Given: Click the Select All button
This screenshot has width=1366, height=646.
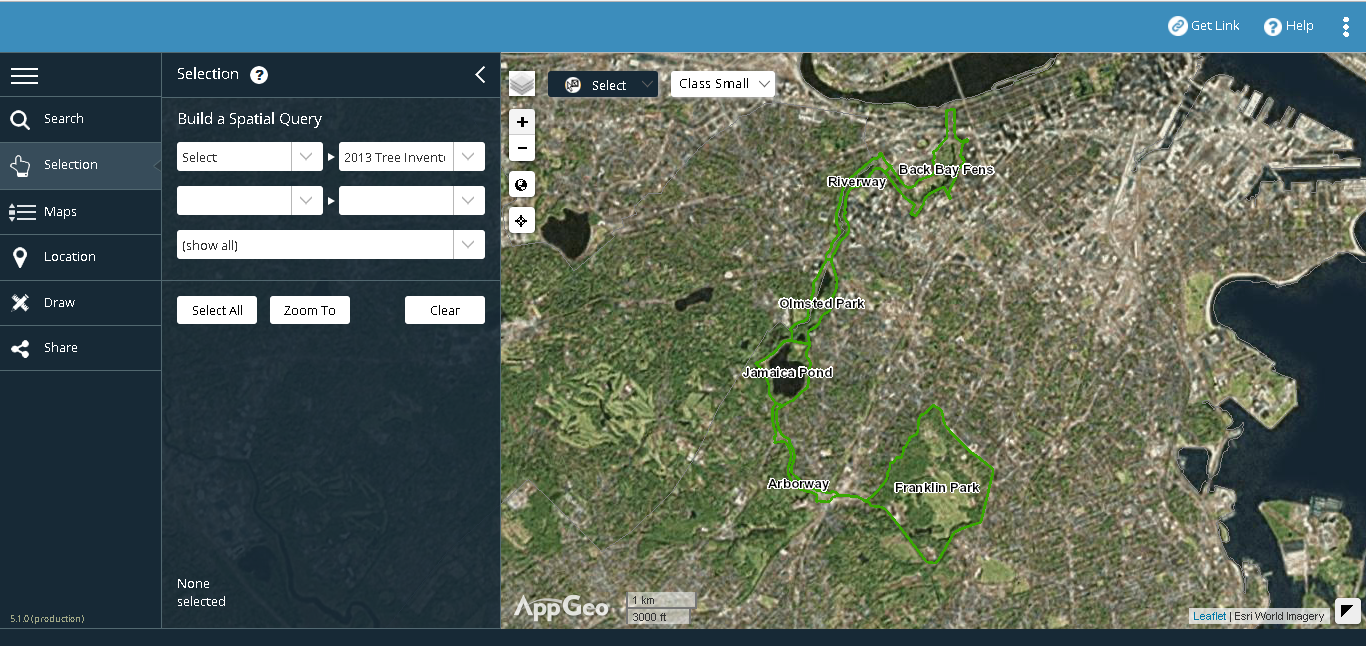Looking at the screenshot, I should (x=217, y=310).
